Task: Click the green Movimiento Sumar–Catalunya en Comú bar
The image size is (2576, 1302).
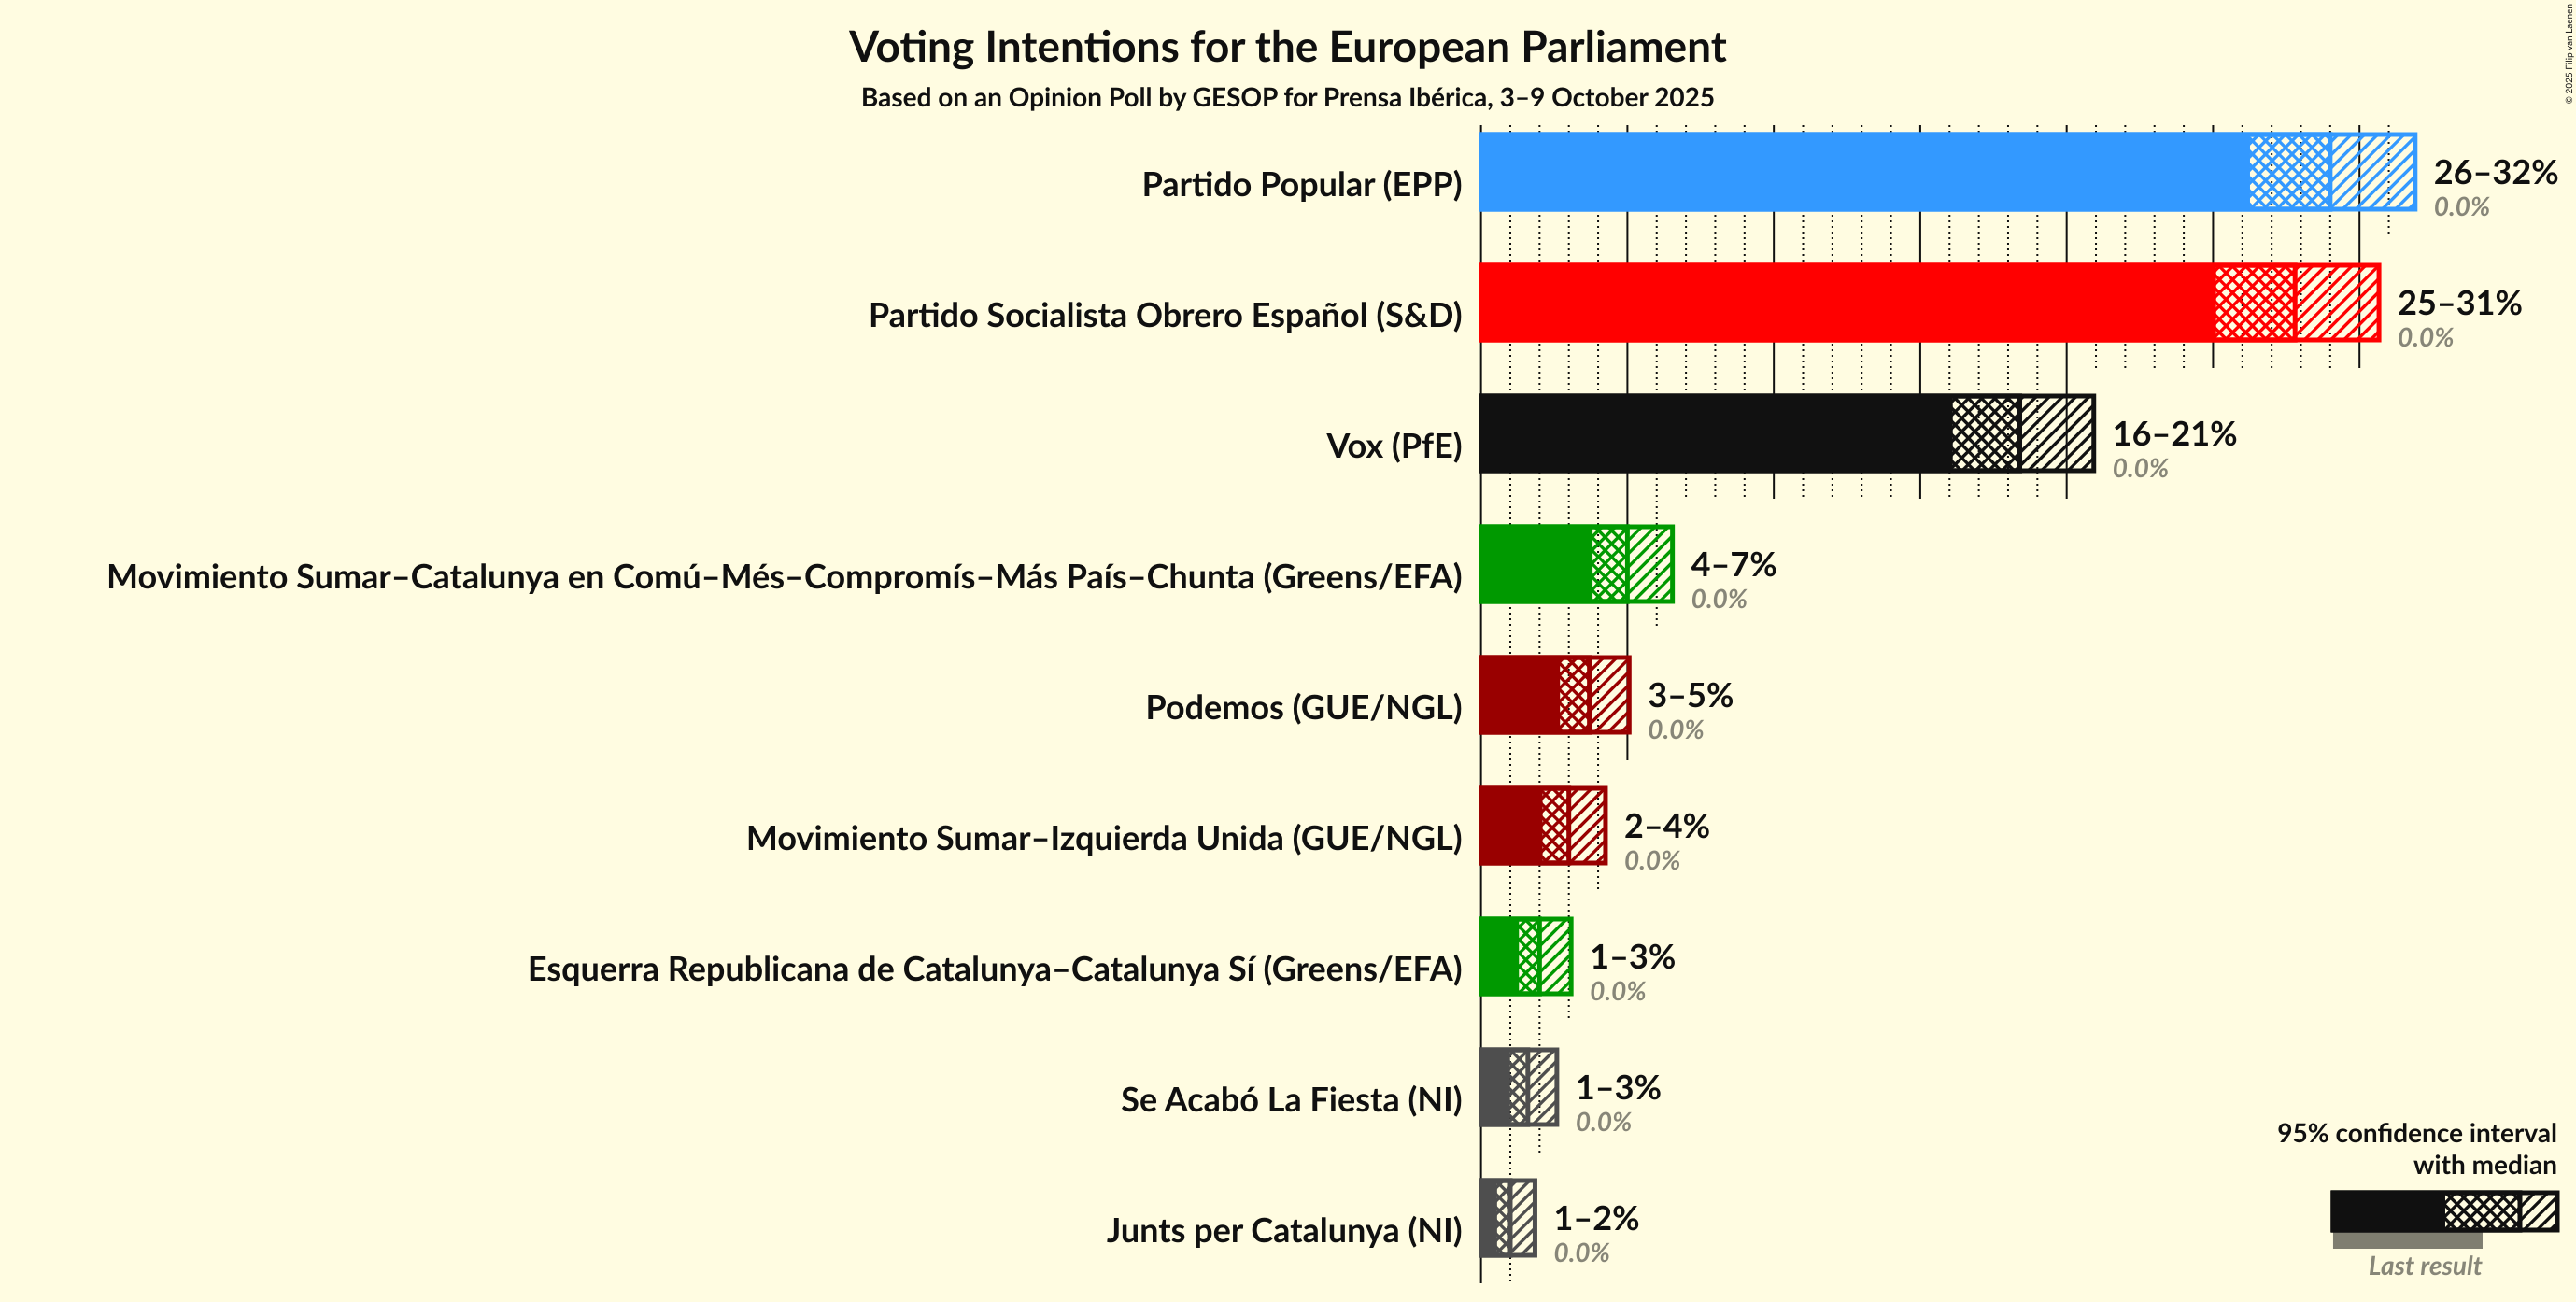Action: tap(1535, 564)
